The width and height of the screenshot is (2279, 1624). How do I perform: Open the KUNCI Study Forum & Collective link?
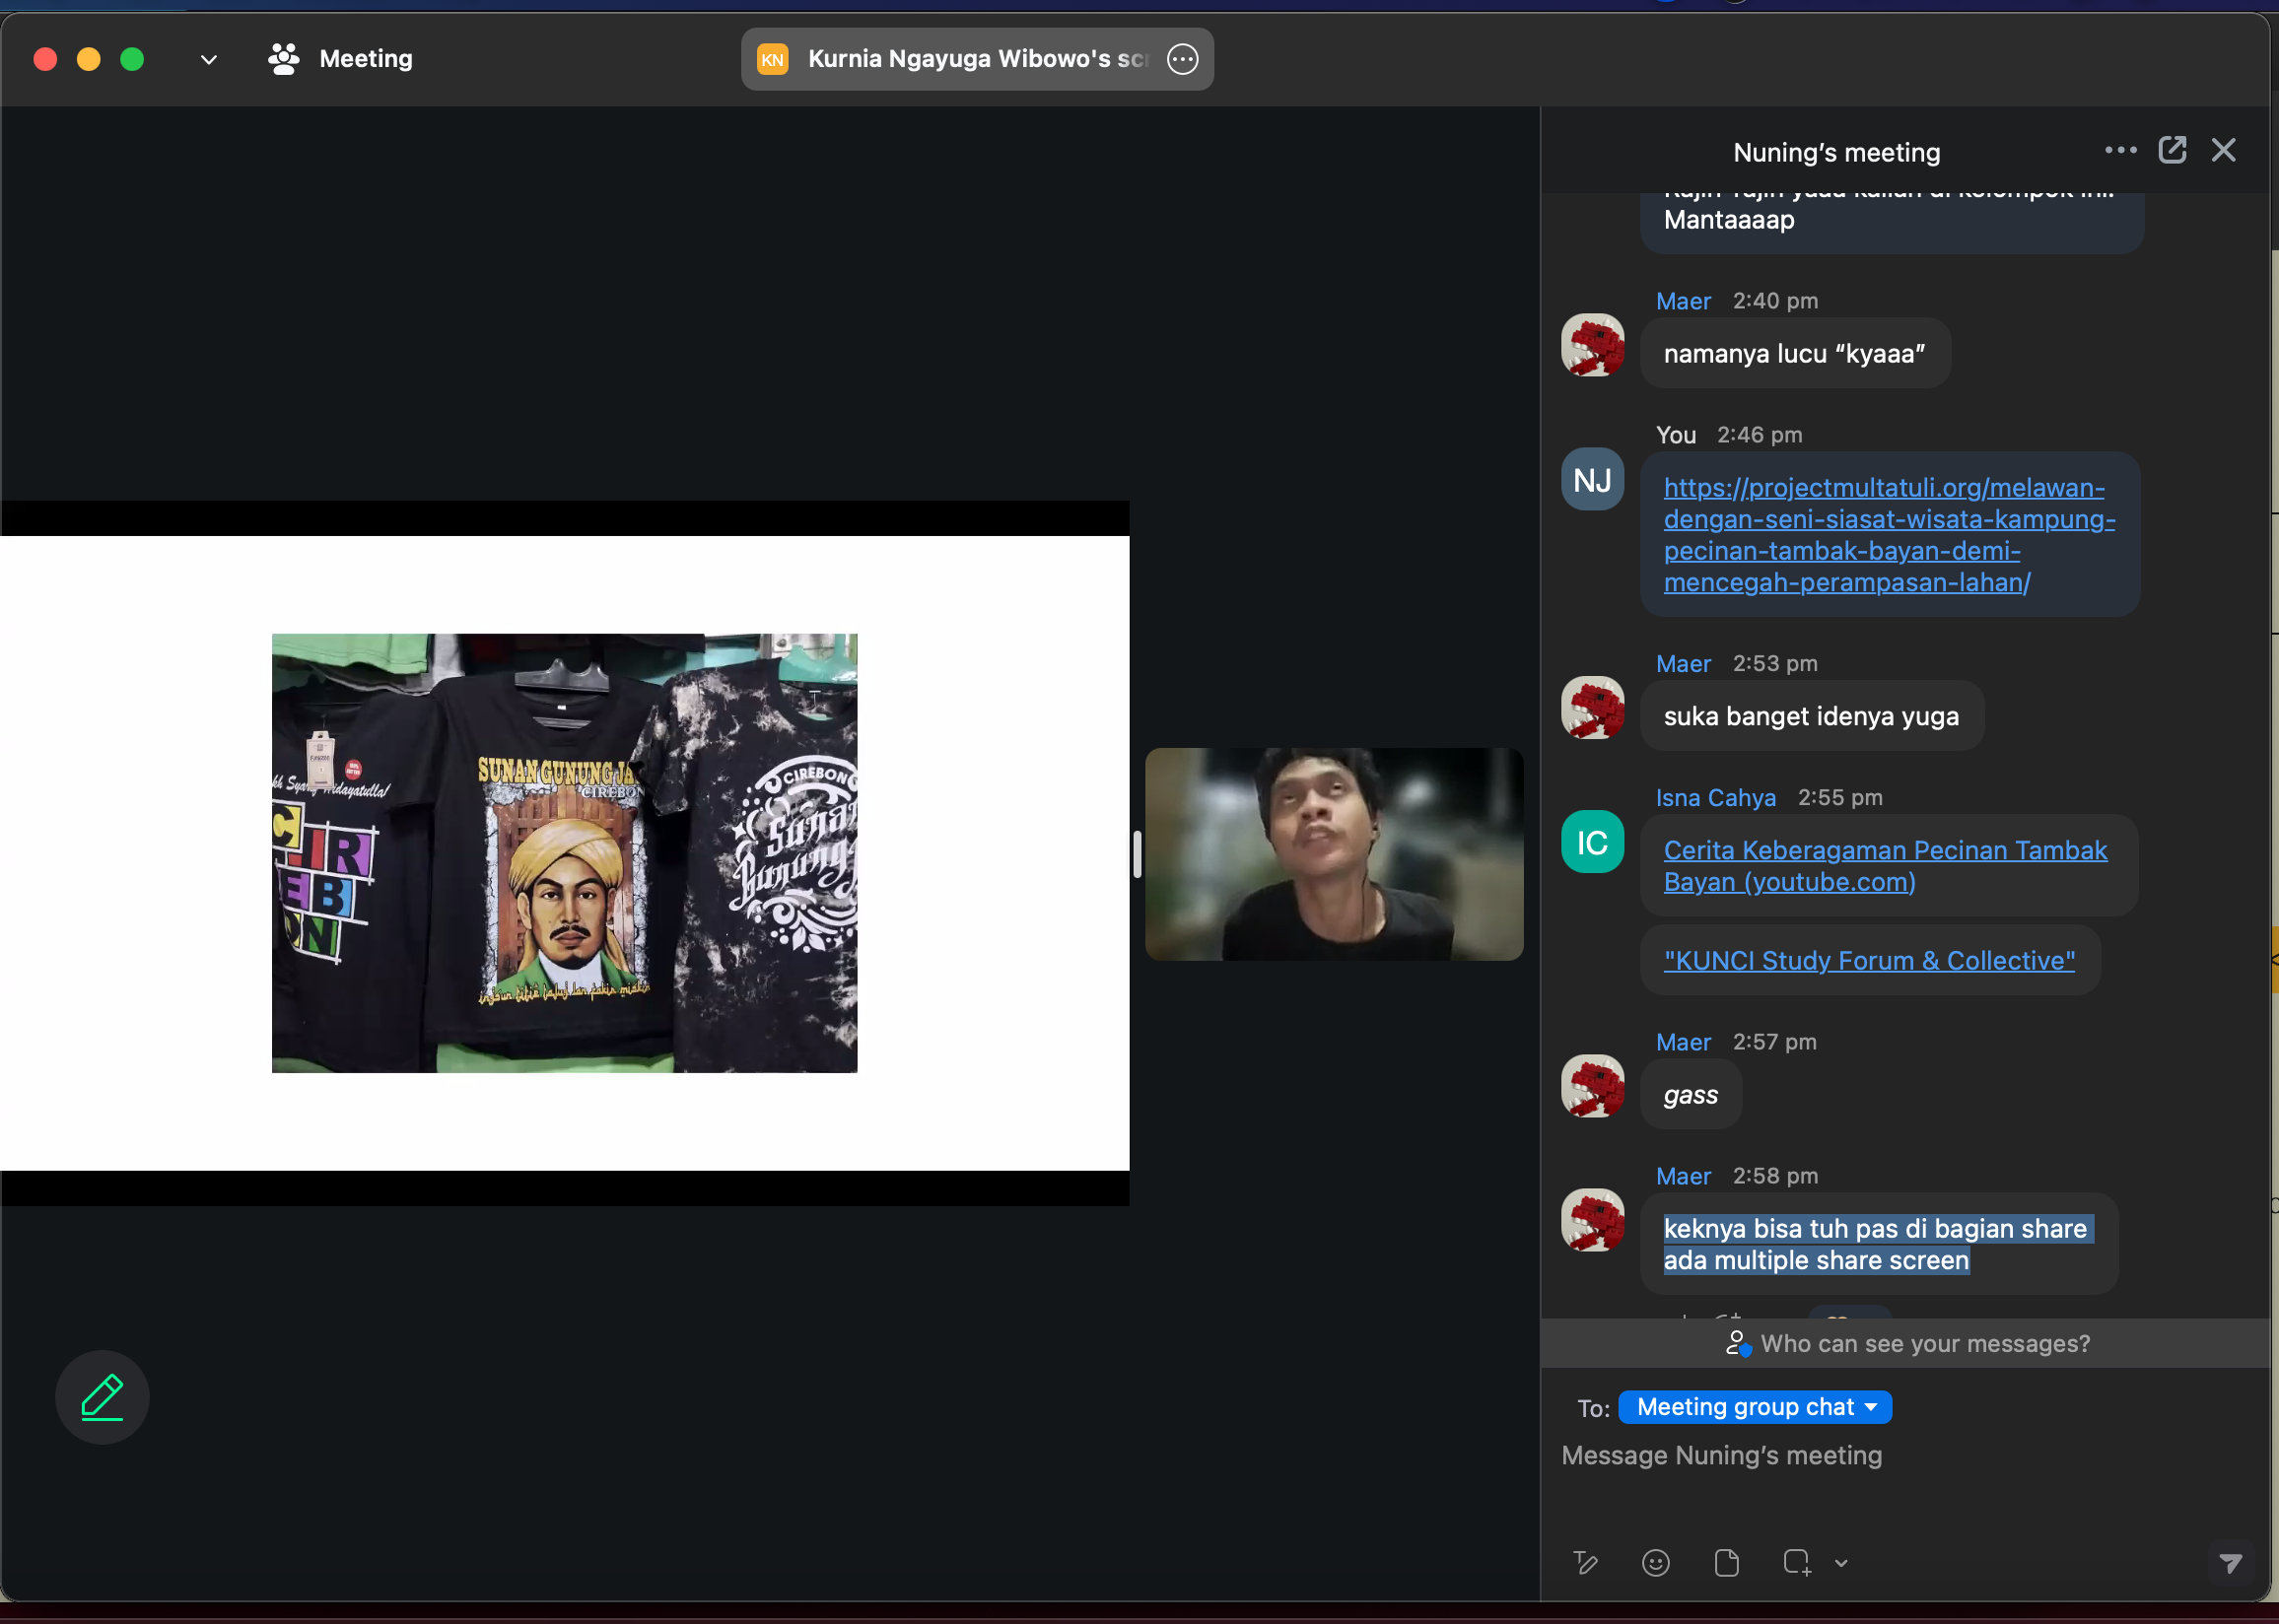(x=1868, y=961)
